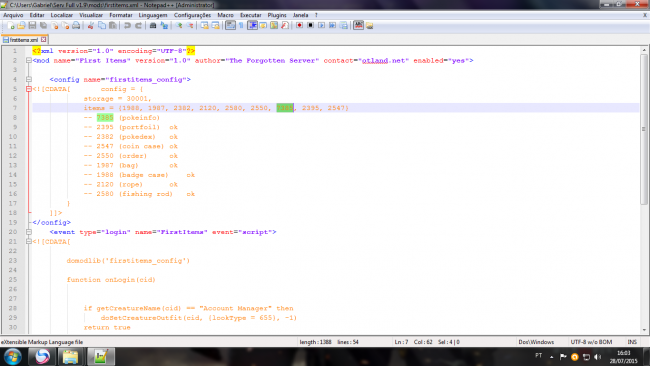Open the Replace dialog toolbar icon

tap(164, 26)
